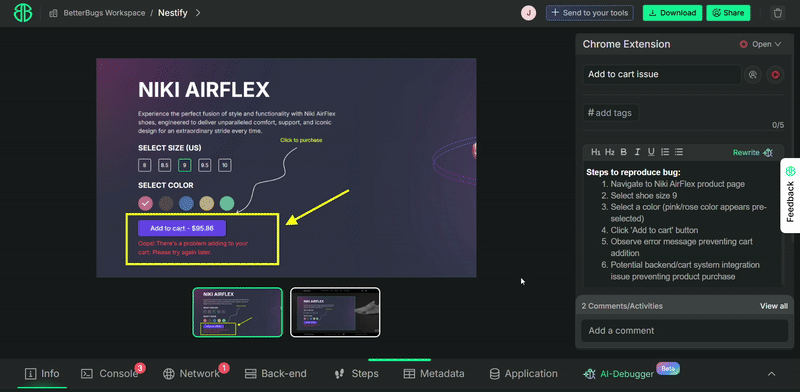Viewport: 800px width, 392px height.
Task: Click the assignee icon beside the title
Action: pos(753,75)
